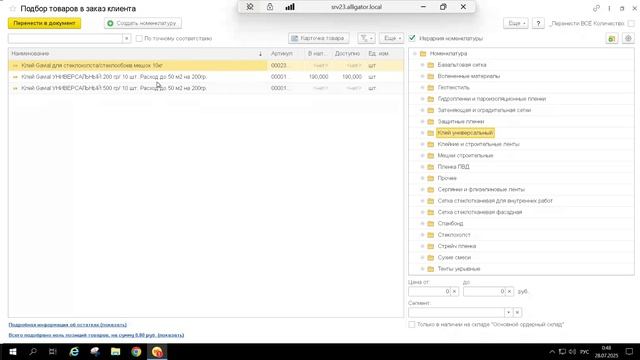Show total selected items sum link

tap(96, 335)
